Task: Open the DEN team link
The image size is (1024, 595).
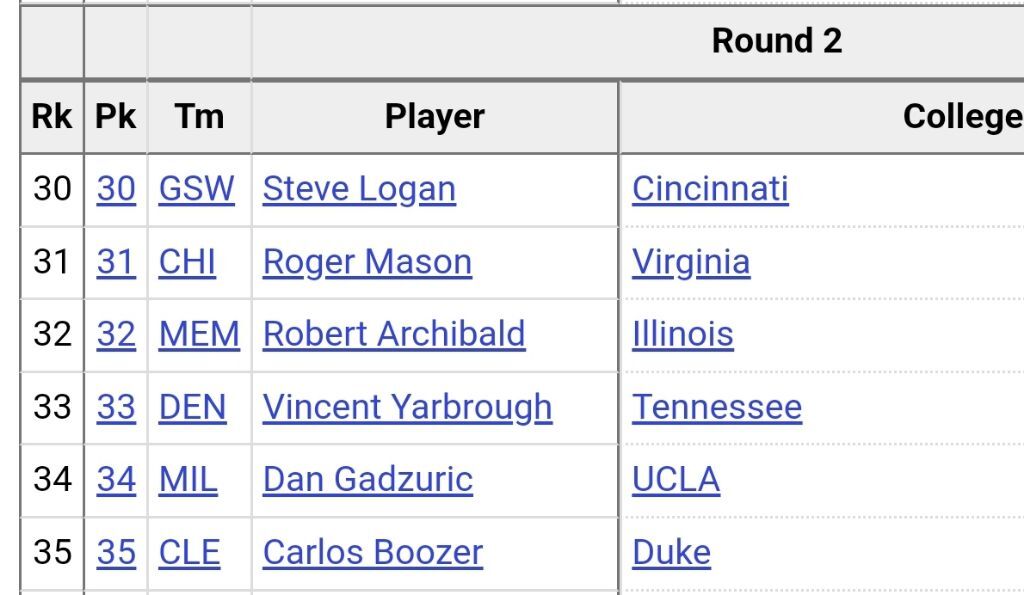Action: coord(193,408)
